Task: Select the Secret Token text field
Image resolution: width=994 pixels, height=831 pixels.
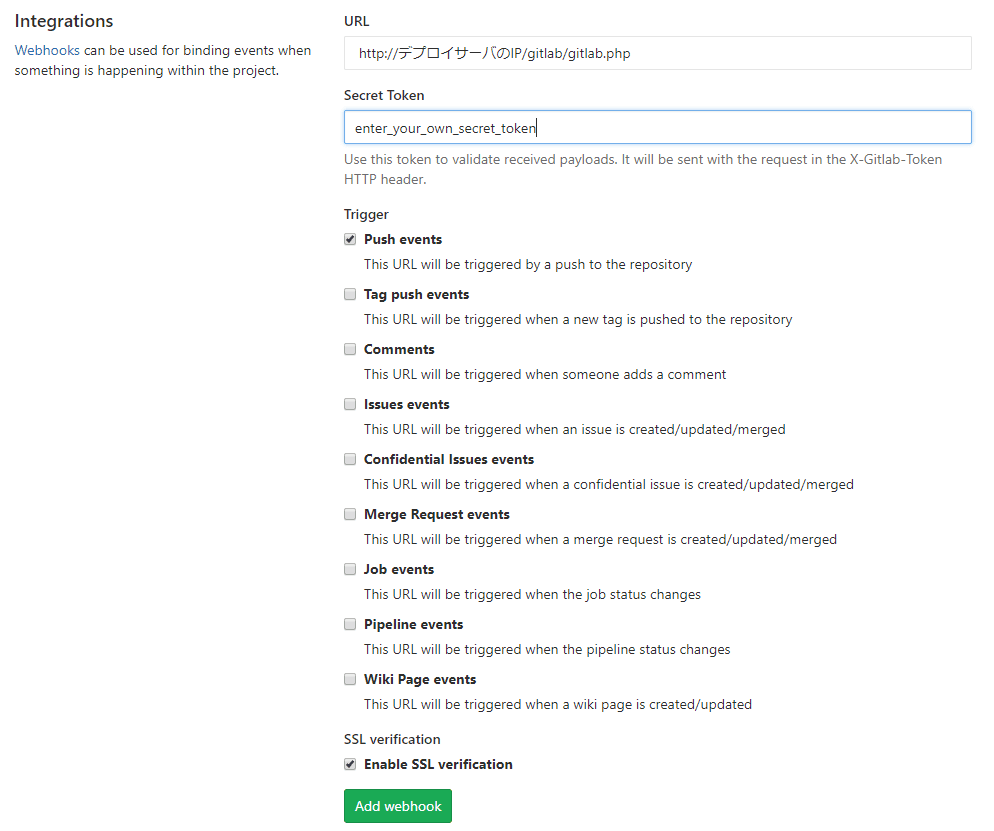Action: pyautogui.click(x=657, y=127)
